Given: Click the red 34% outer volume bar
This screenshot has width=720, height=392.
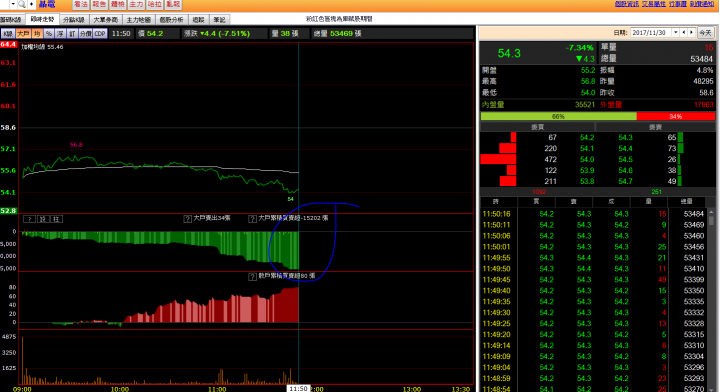Looking at the screenshot, I should point(676,117).
